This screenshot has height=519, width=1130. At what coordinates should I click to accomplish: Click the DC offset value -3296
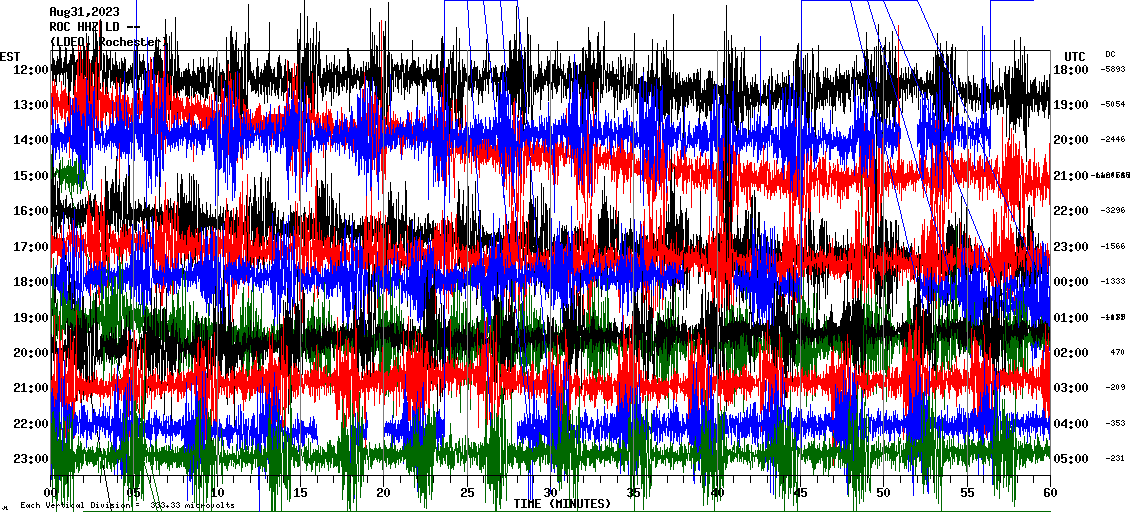point(1113,211)
